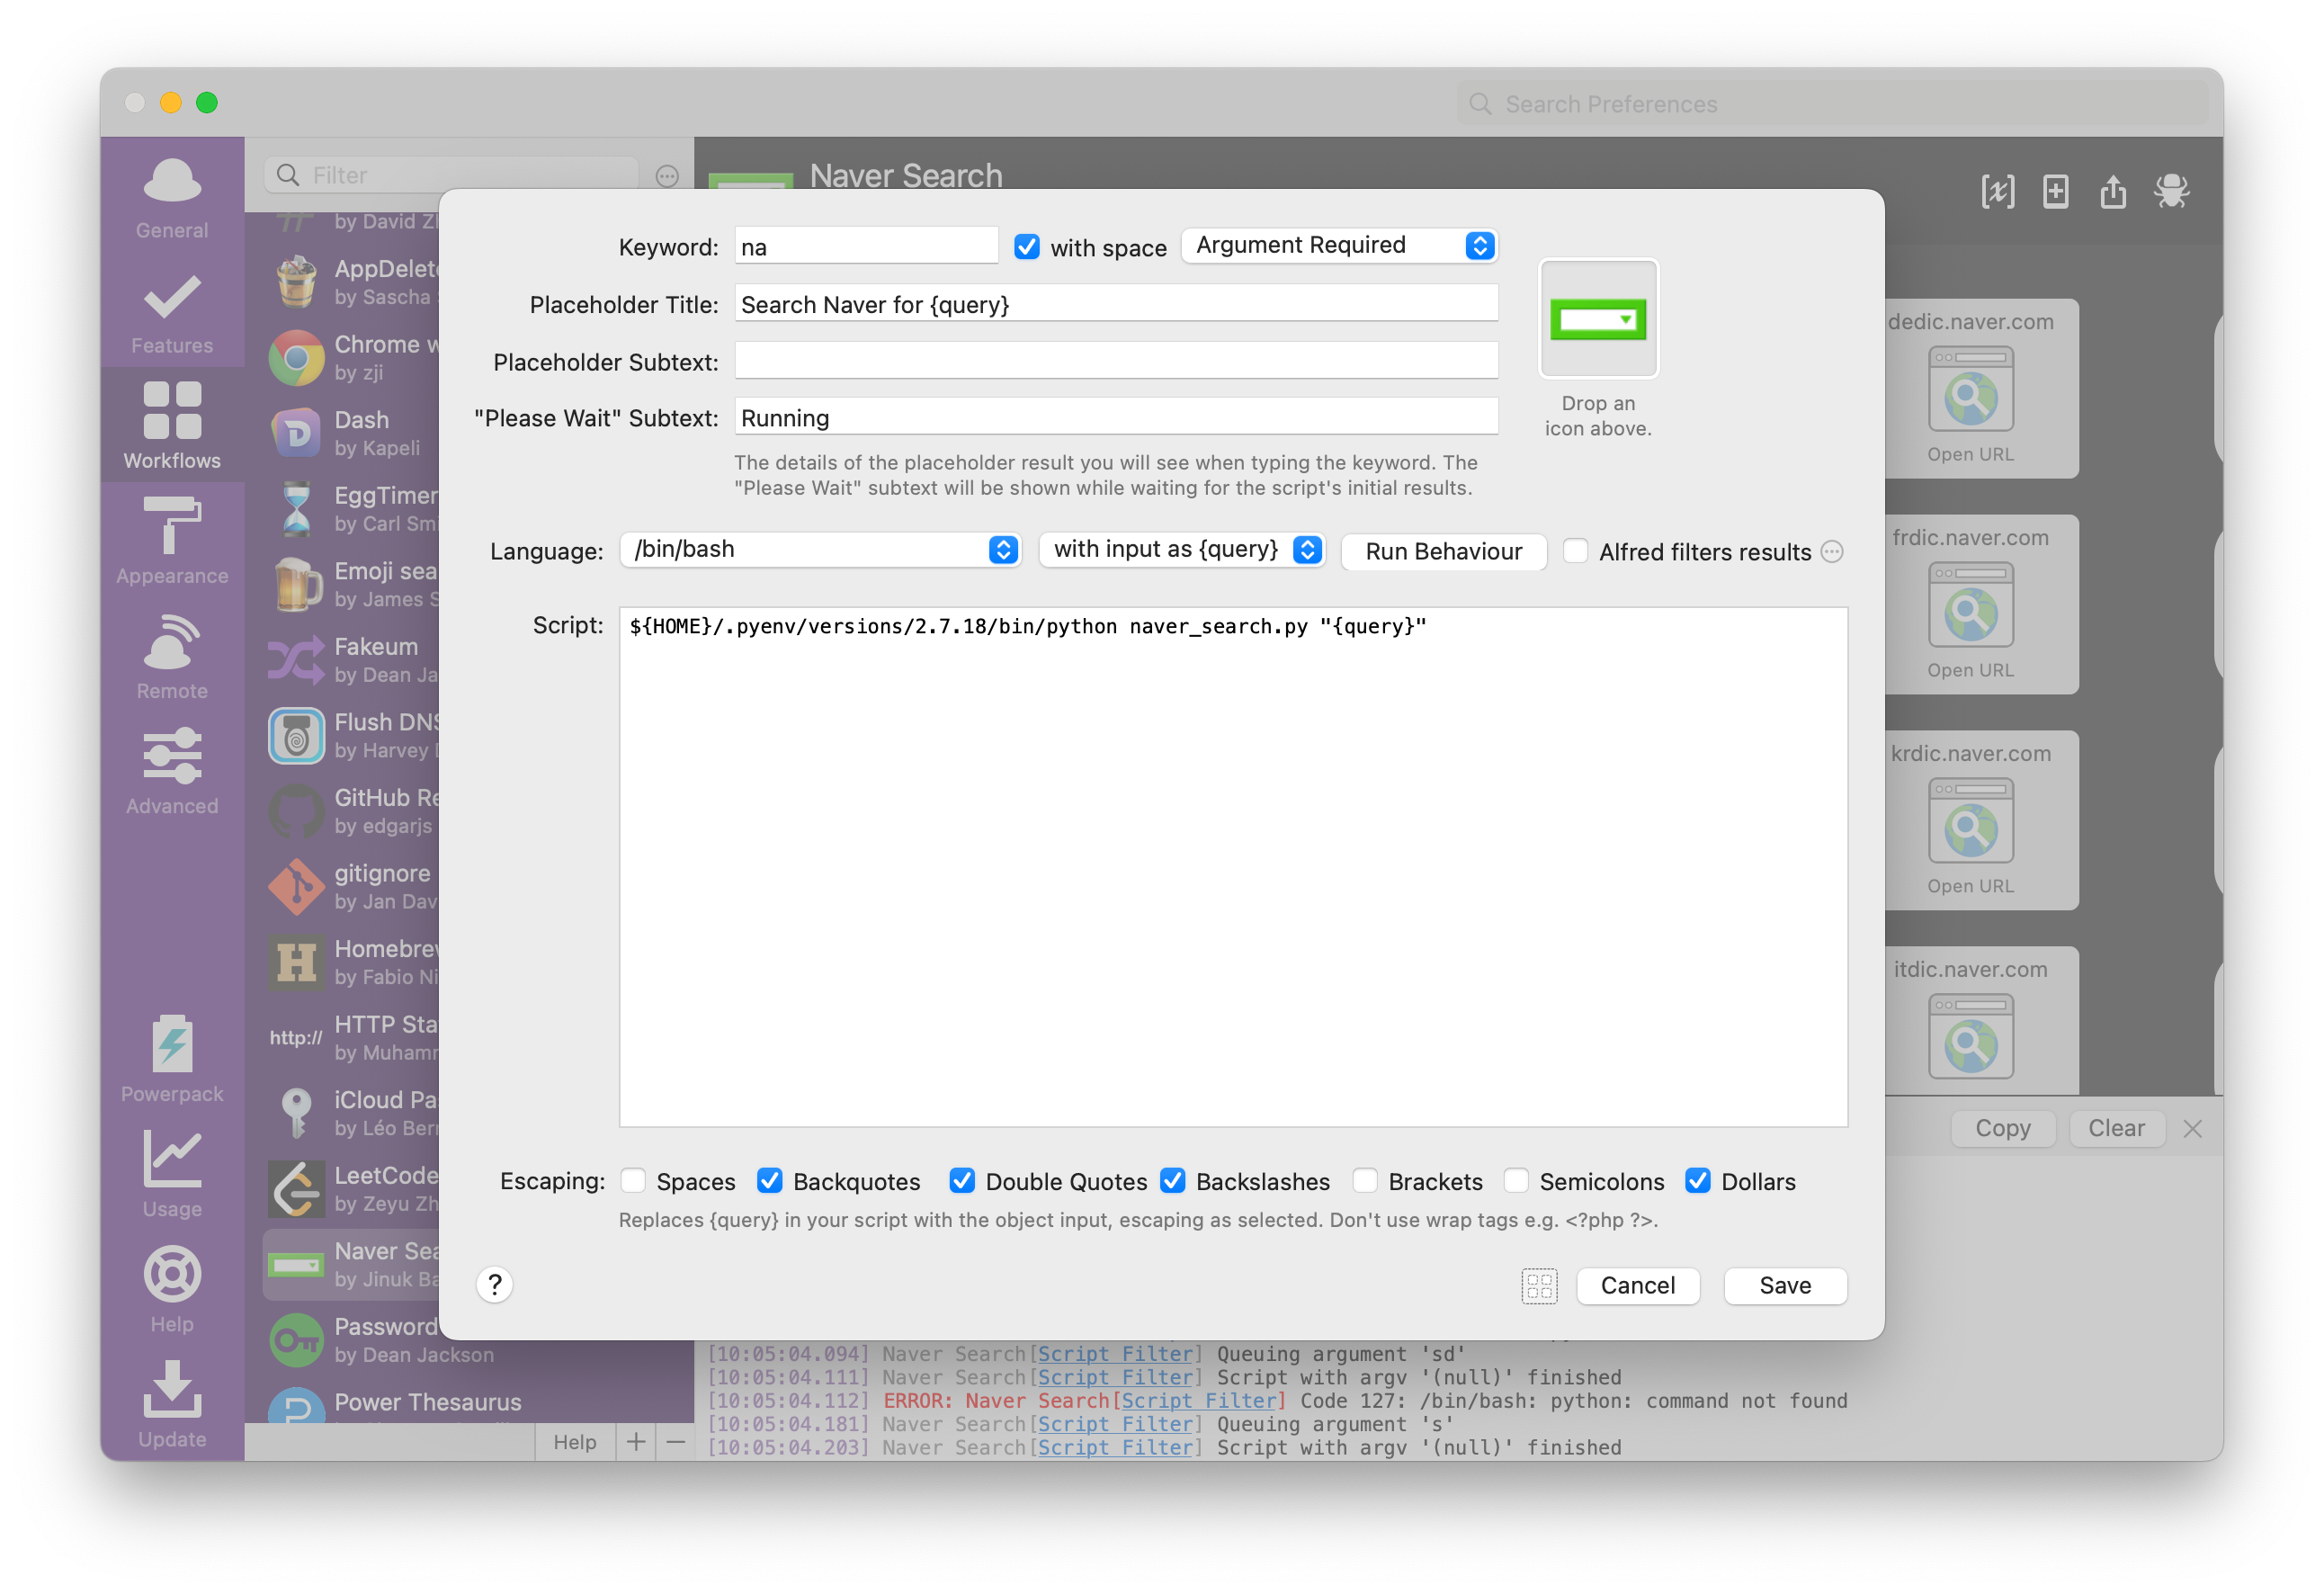
Task: Disable the 'with space' checkbox
Action: [1027, 246]
